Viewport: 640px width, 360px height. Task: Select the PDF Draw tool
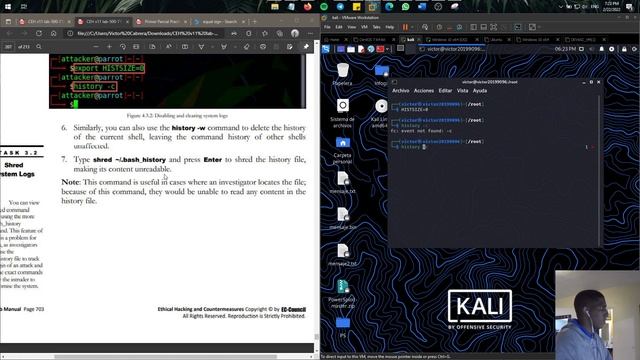(x=201, y=47)
